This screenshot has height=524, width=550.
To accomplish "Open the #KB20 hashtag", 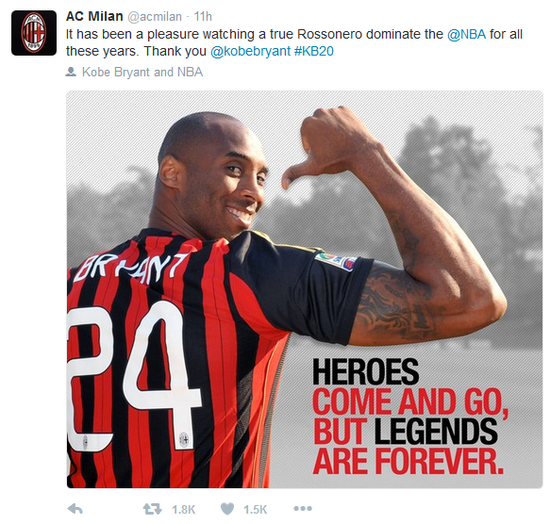I will point(314,51).
